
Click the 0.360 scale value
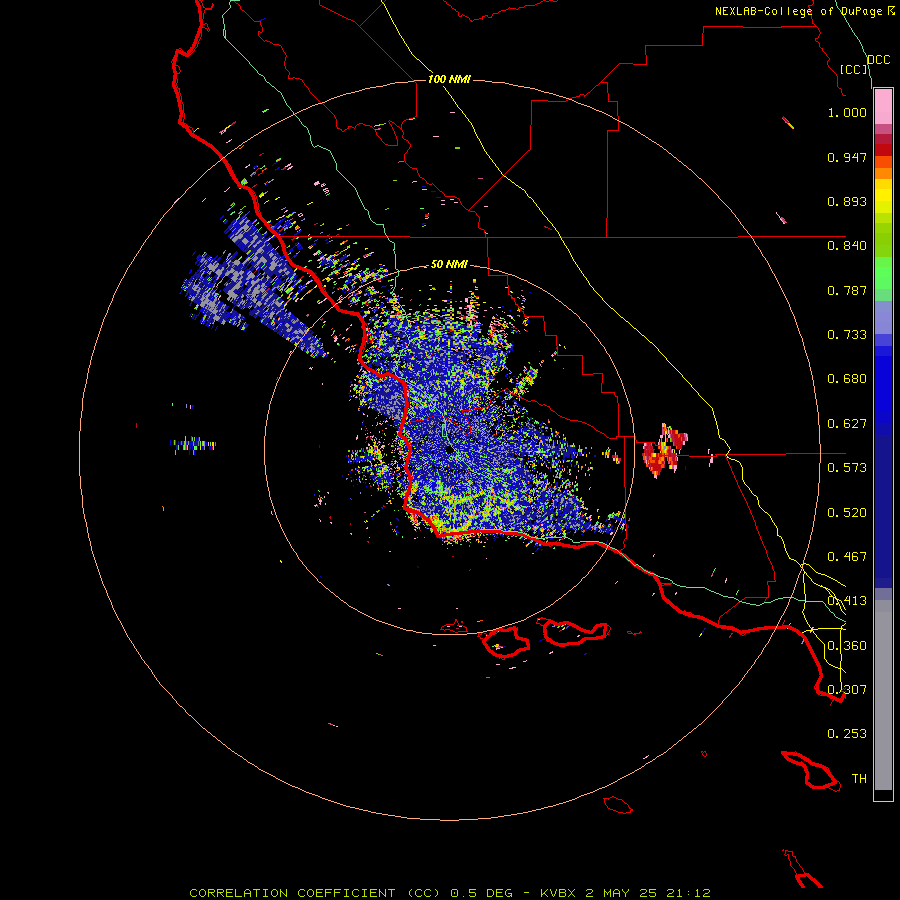(x=847, y=646)
